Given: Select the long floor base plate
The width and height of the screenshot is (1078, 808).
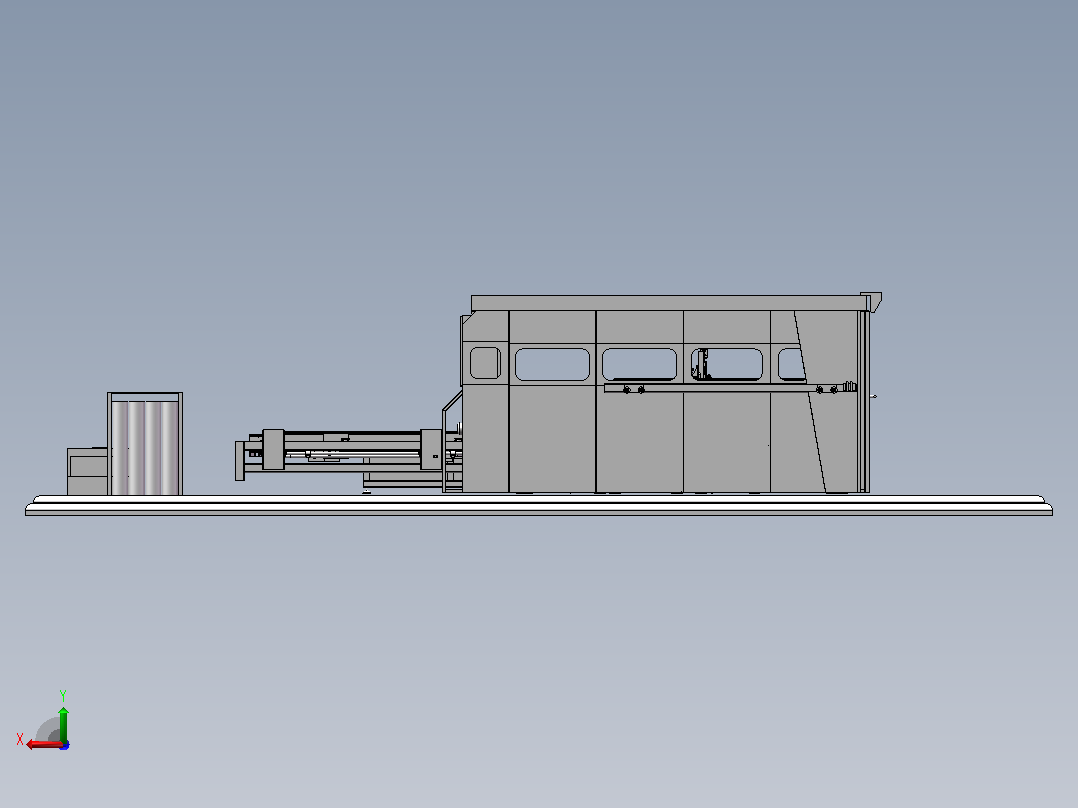Looking at the screenshot, I should [x=539, y=505].
